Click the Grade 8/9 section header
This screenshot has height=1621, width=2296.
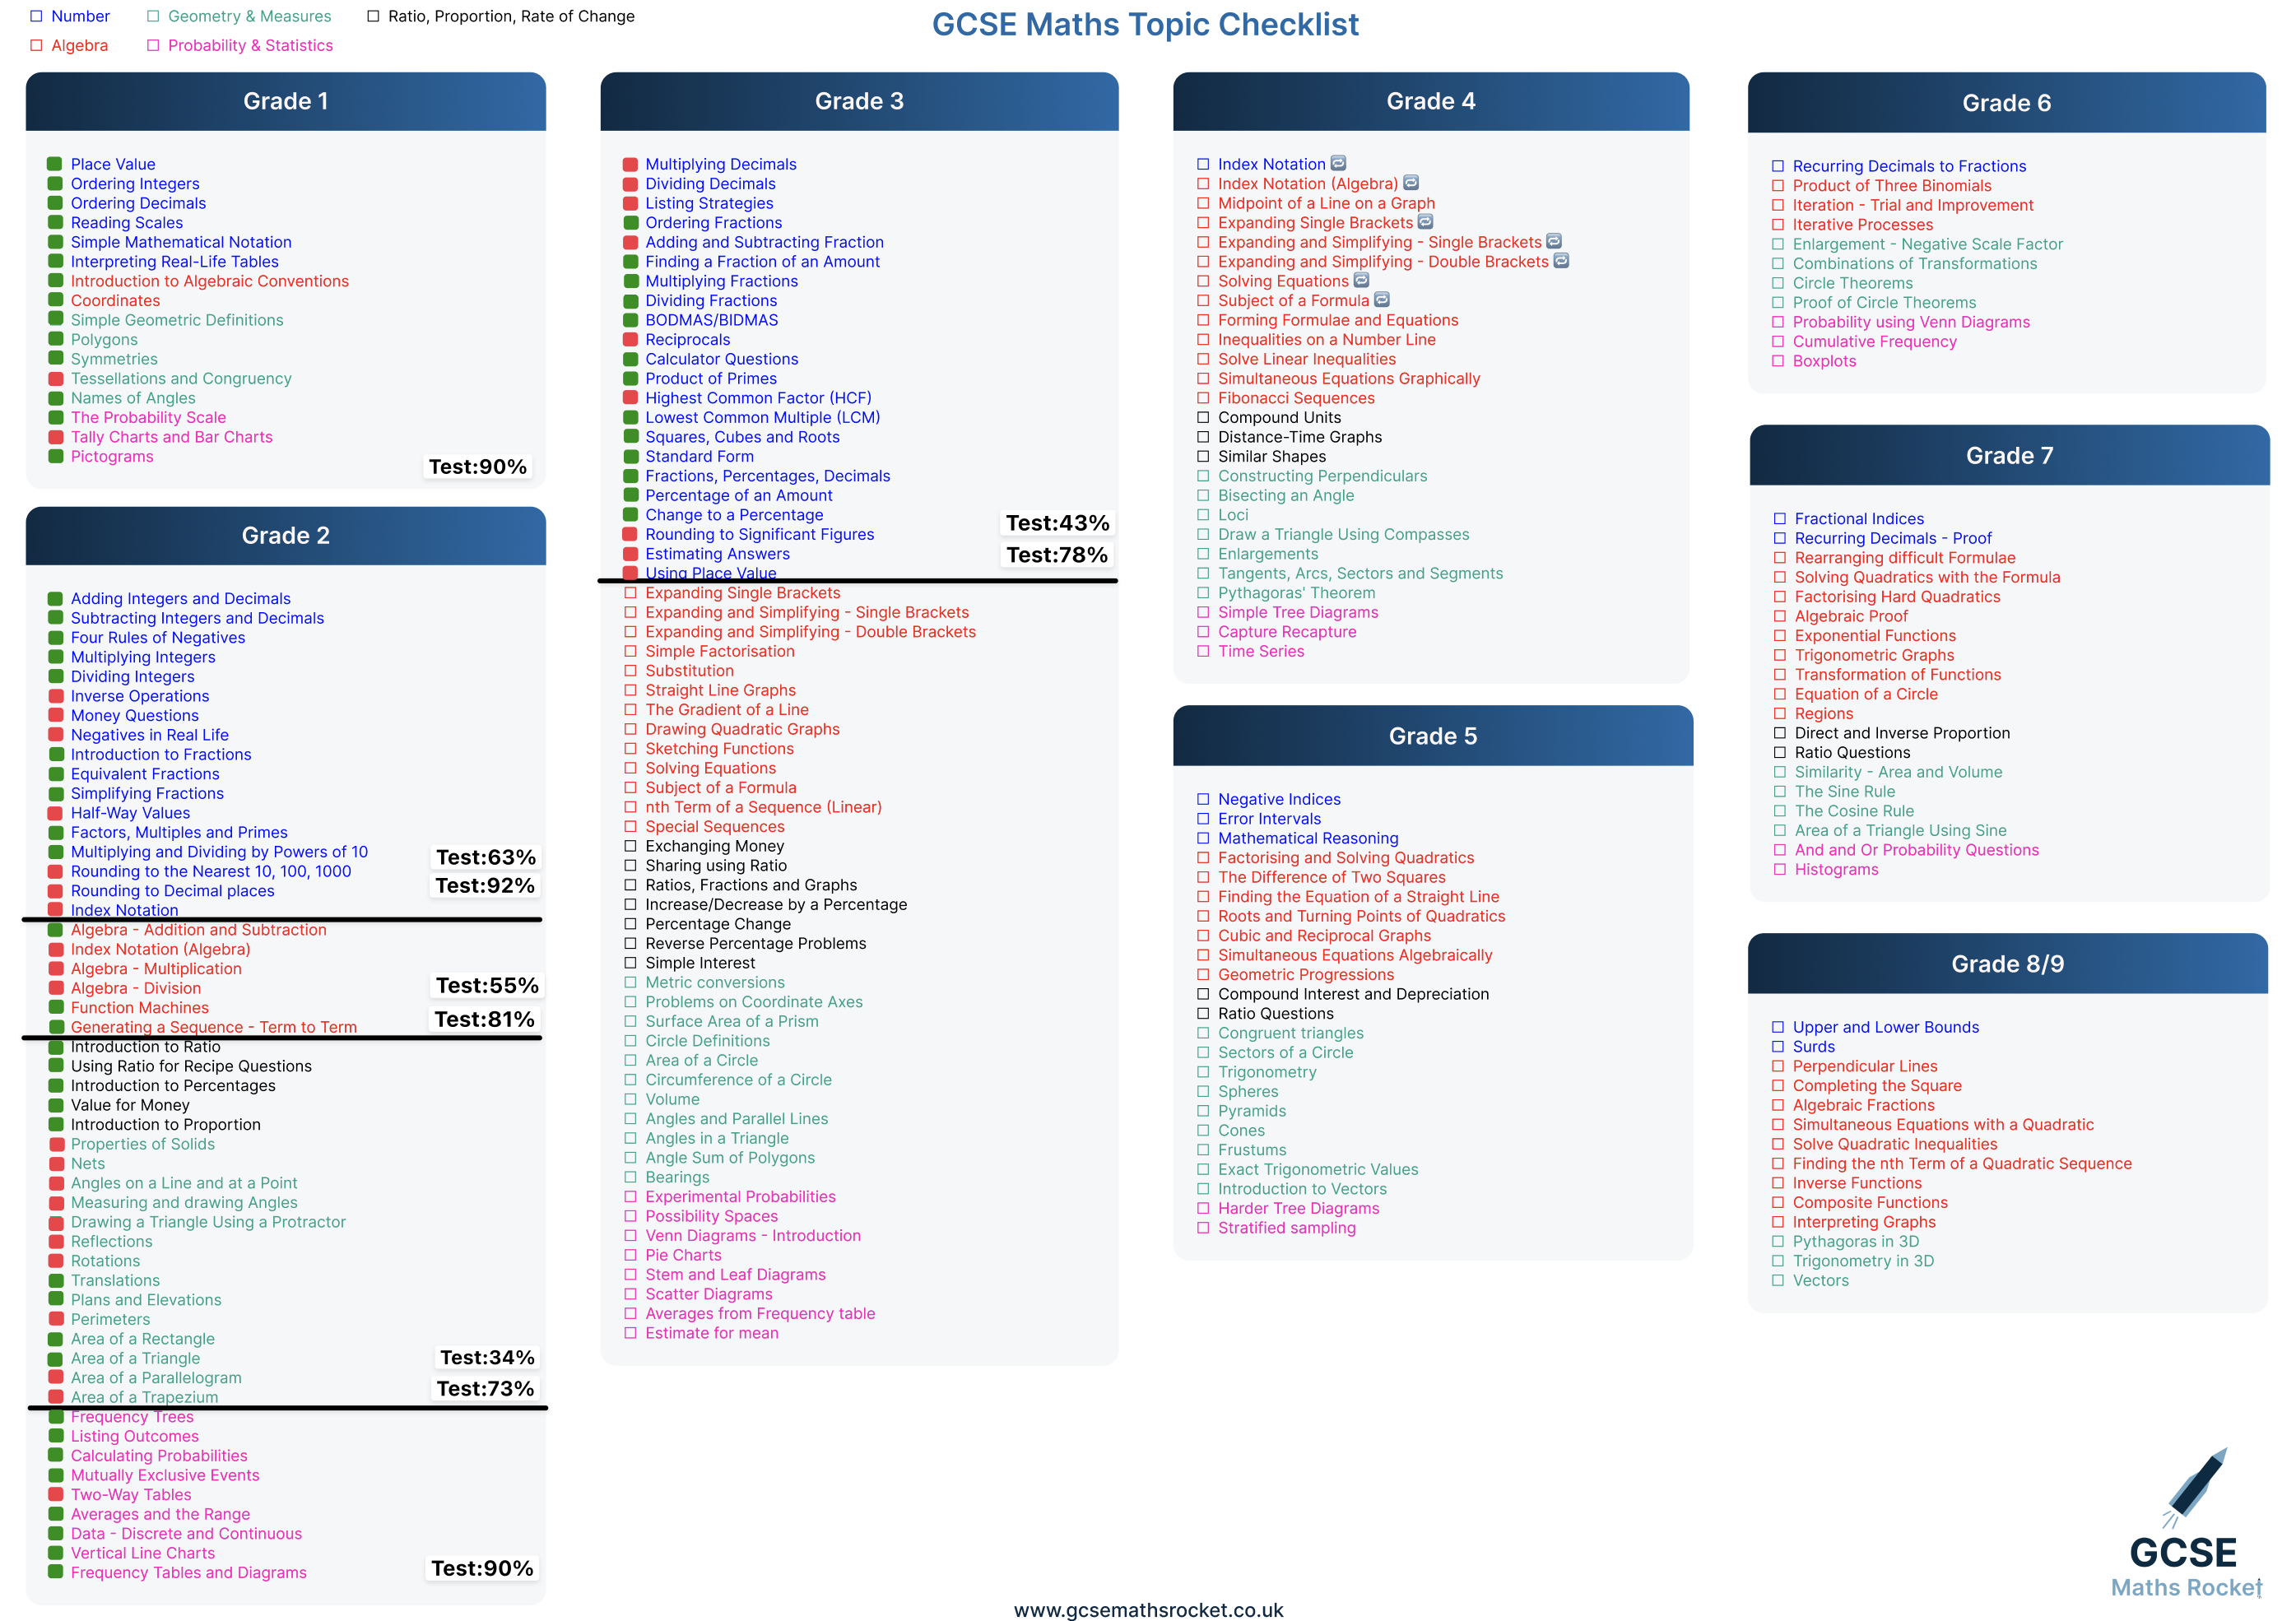[2007, 963]
